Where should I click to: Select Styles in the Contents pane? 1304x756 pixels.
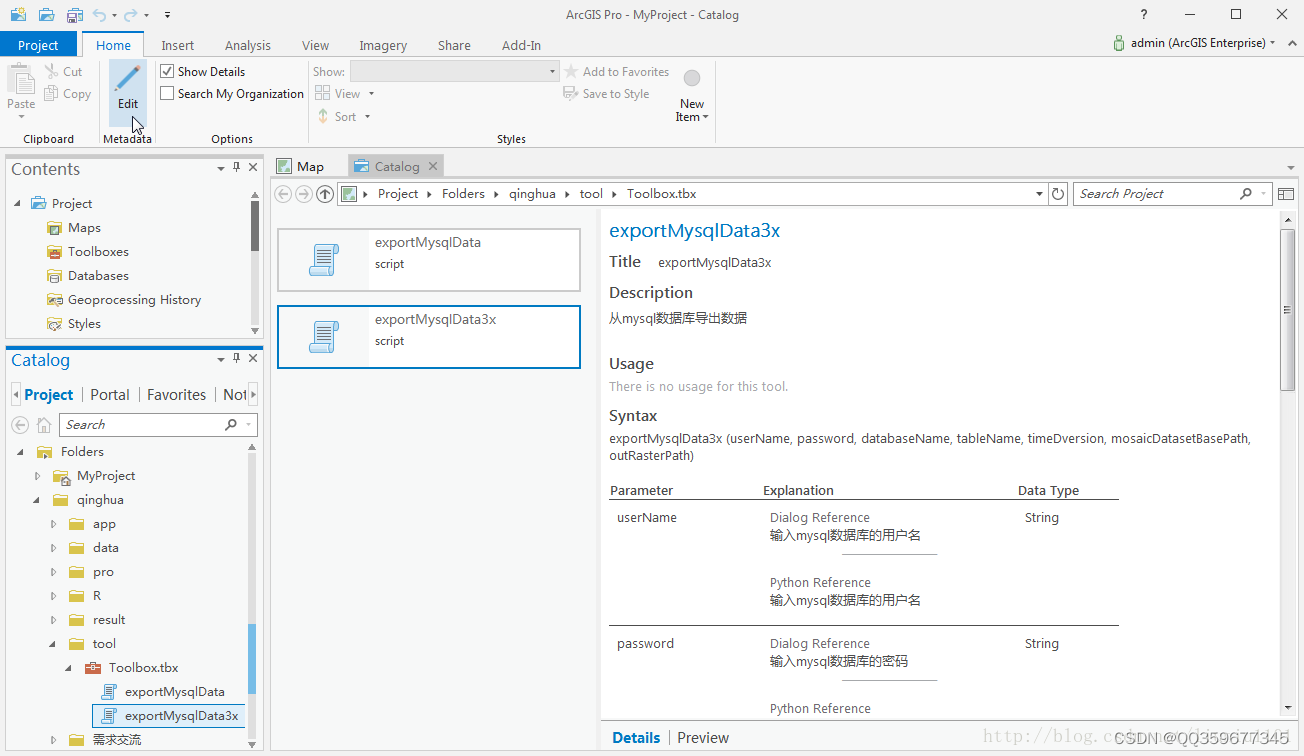click(x=84, y=324)
